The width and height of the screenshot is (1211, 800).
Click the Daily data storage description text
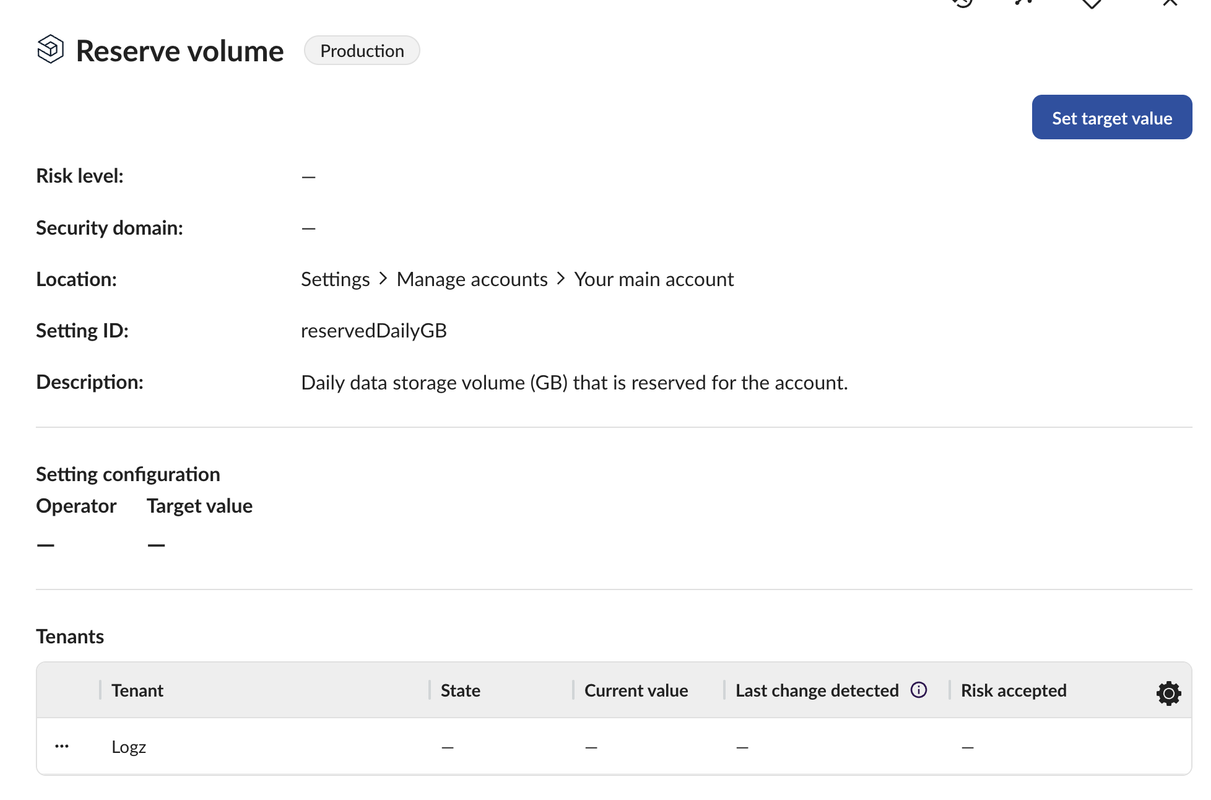coord(574,382)
